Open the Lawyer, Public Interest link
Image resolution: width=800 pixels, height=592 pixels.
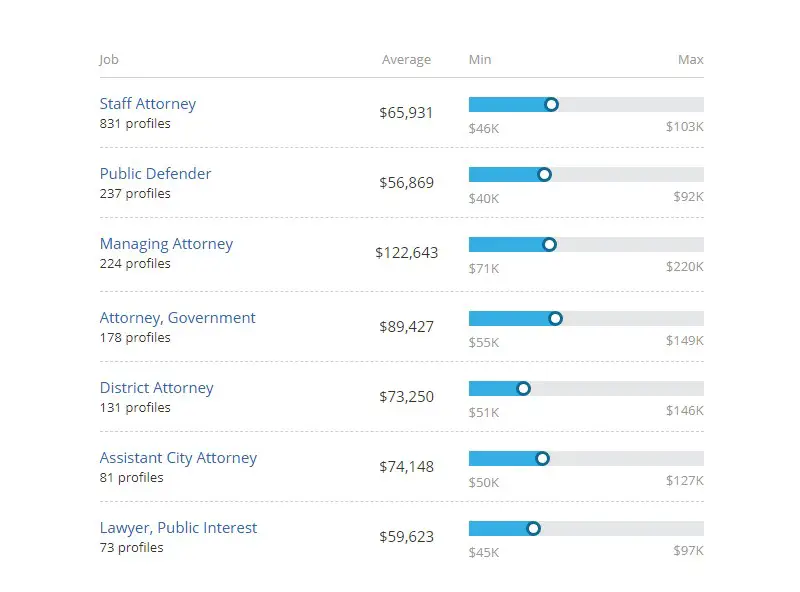point(178,528)
